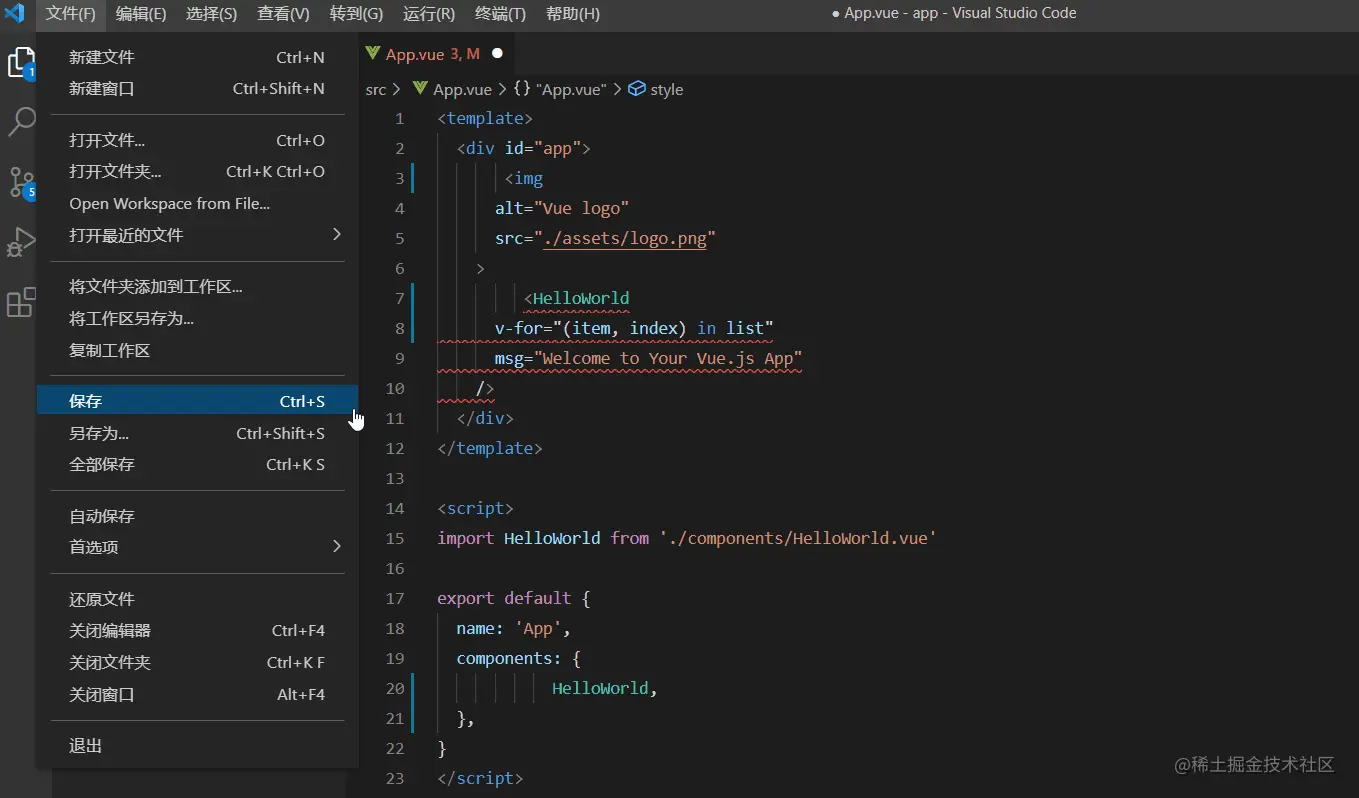Click the Vue icon on App.vue tab

[373, 53]
